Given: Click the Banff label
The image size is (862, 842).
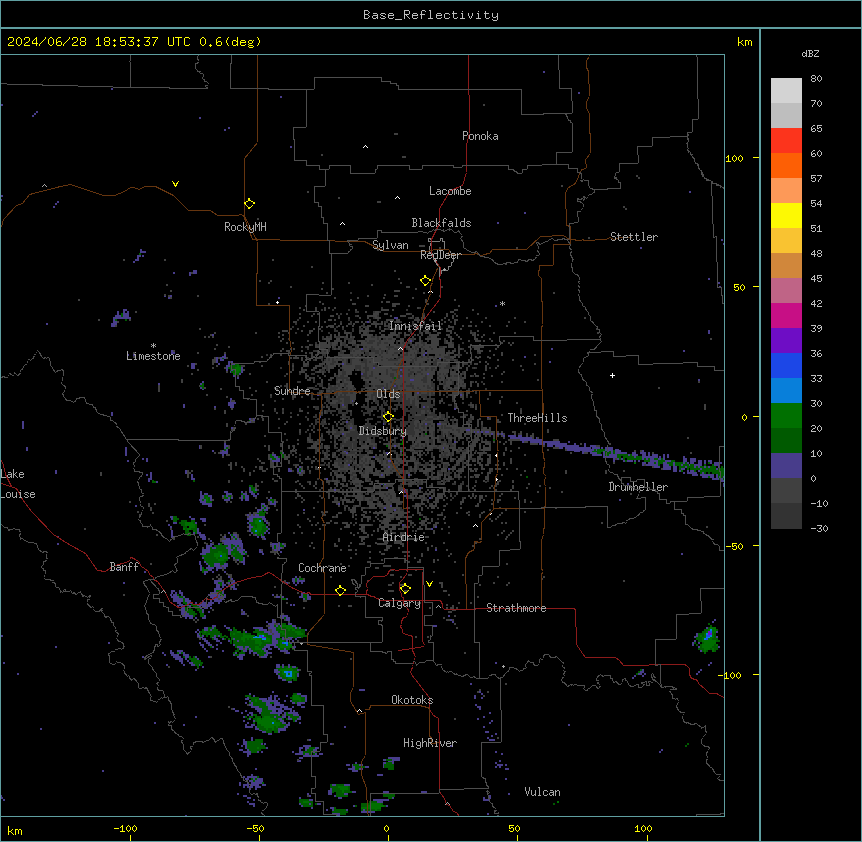Looking at the screenshot, I should click(124, 567).
